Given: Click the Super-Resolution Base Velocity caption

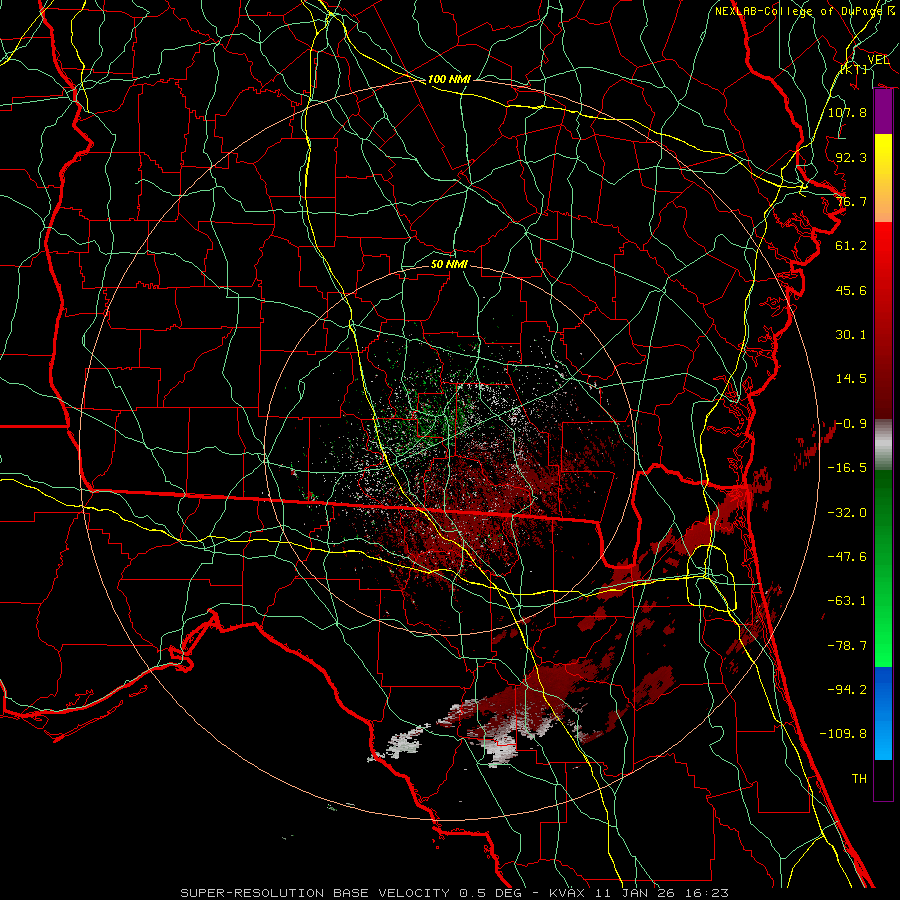Looking at the screenshot, I should pyautogui.click(x=454, y=893).
